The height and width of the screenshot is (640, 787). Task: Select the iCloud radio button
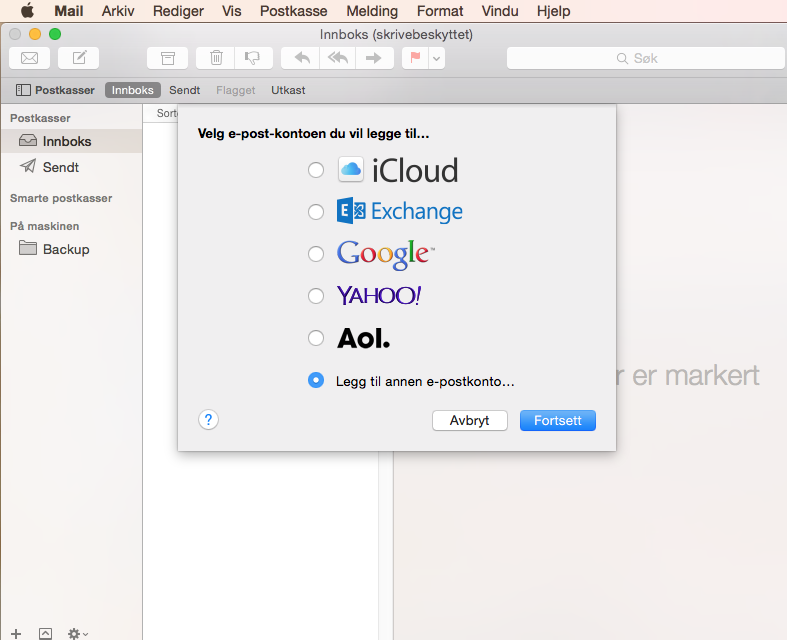(x=316, y=170)
